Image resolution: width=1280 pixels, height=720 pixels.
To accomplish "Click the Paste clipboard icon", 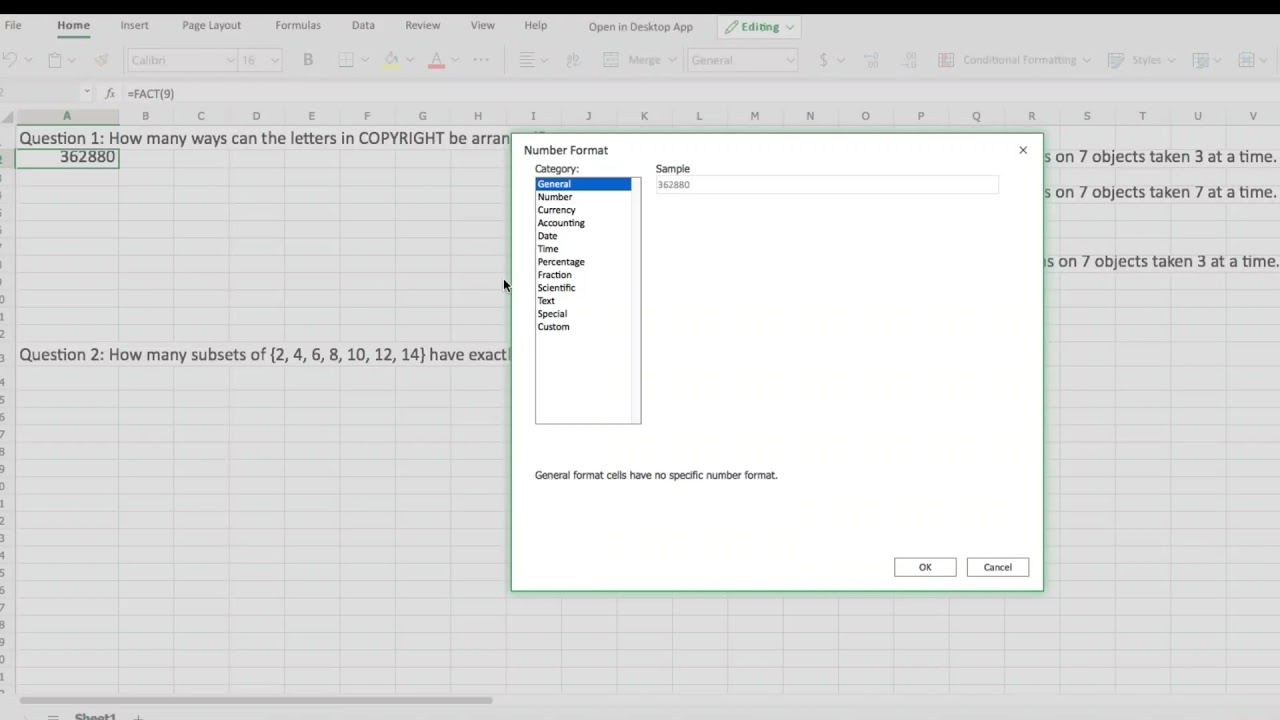I will tap(55, 60).
